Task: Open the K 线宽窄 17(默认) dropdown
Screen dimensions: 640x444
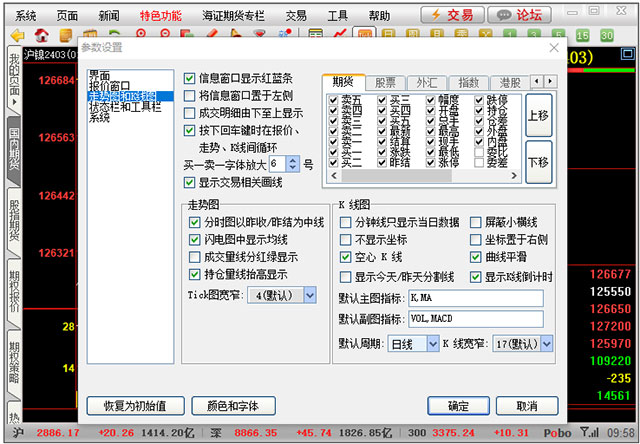Action: [x=547, y=344]
